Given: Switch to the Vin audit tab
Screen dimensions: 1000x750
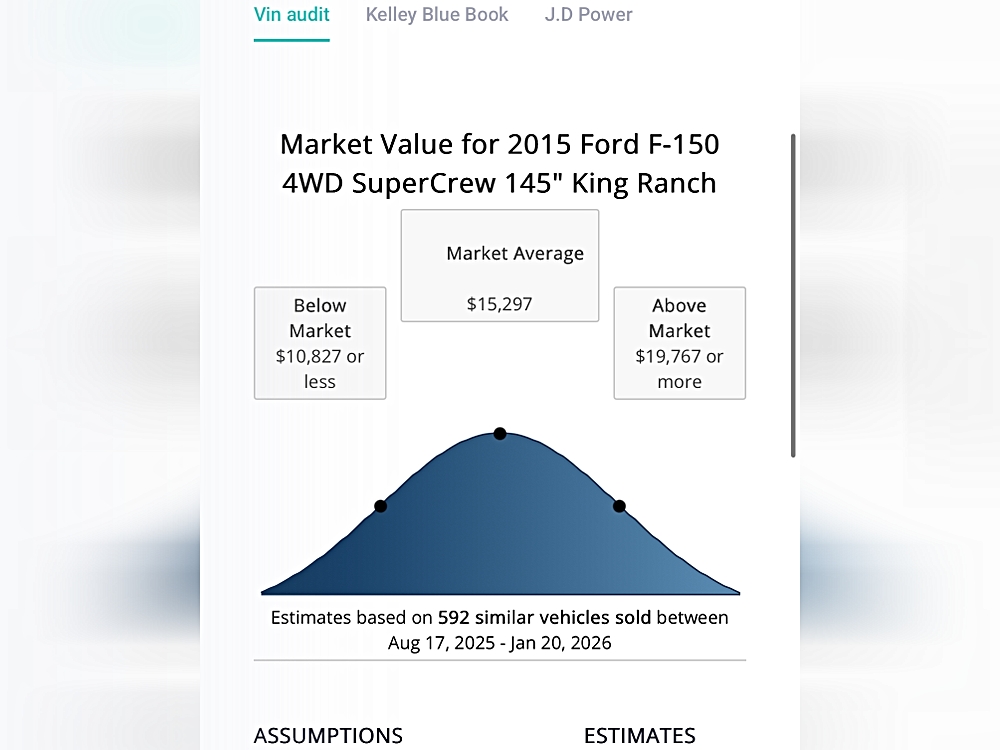Looking at the screenshot, I should pos(291,15).
